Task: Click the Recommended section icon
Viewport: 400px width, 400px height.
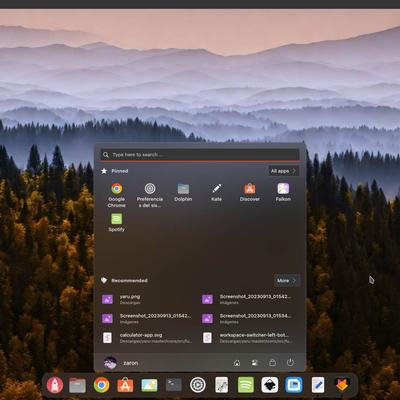Action: pos(104,280)
